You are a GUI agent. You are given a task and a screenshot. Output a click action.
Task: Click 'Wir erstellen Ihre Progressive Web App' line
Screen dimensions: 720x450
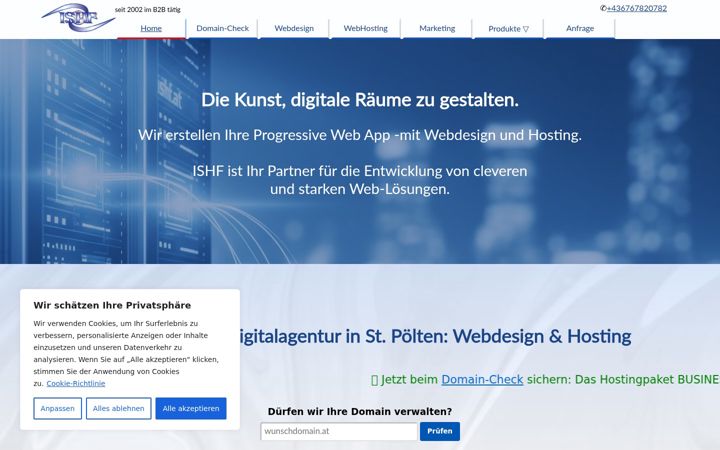coord(360,135)
